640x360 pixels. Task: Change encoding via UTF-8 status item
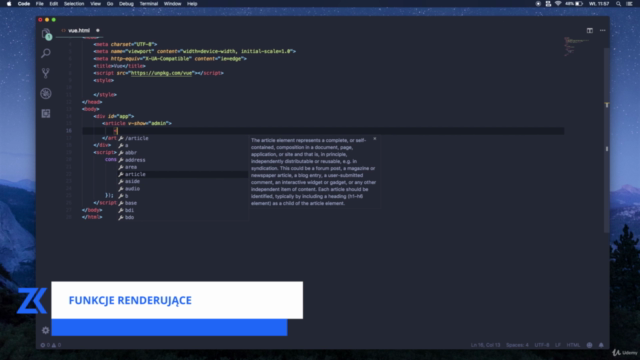pos(542,345)
